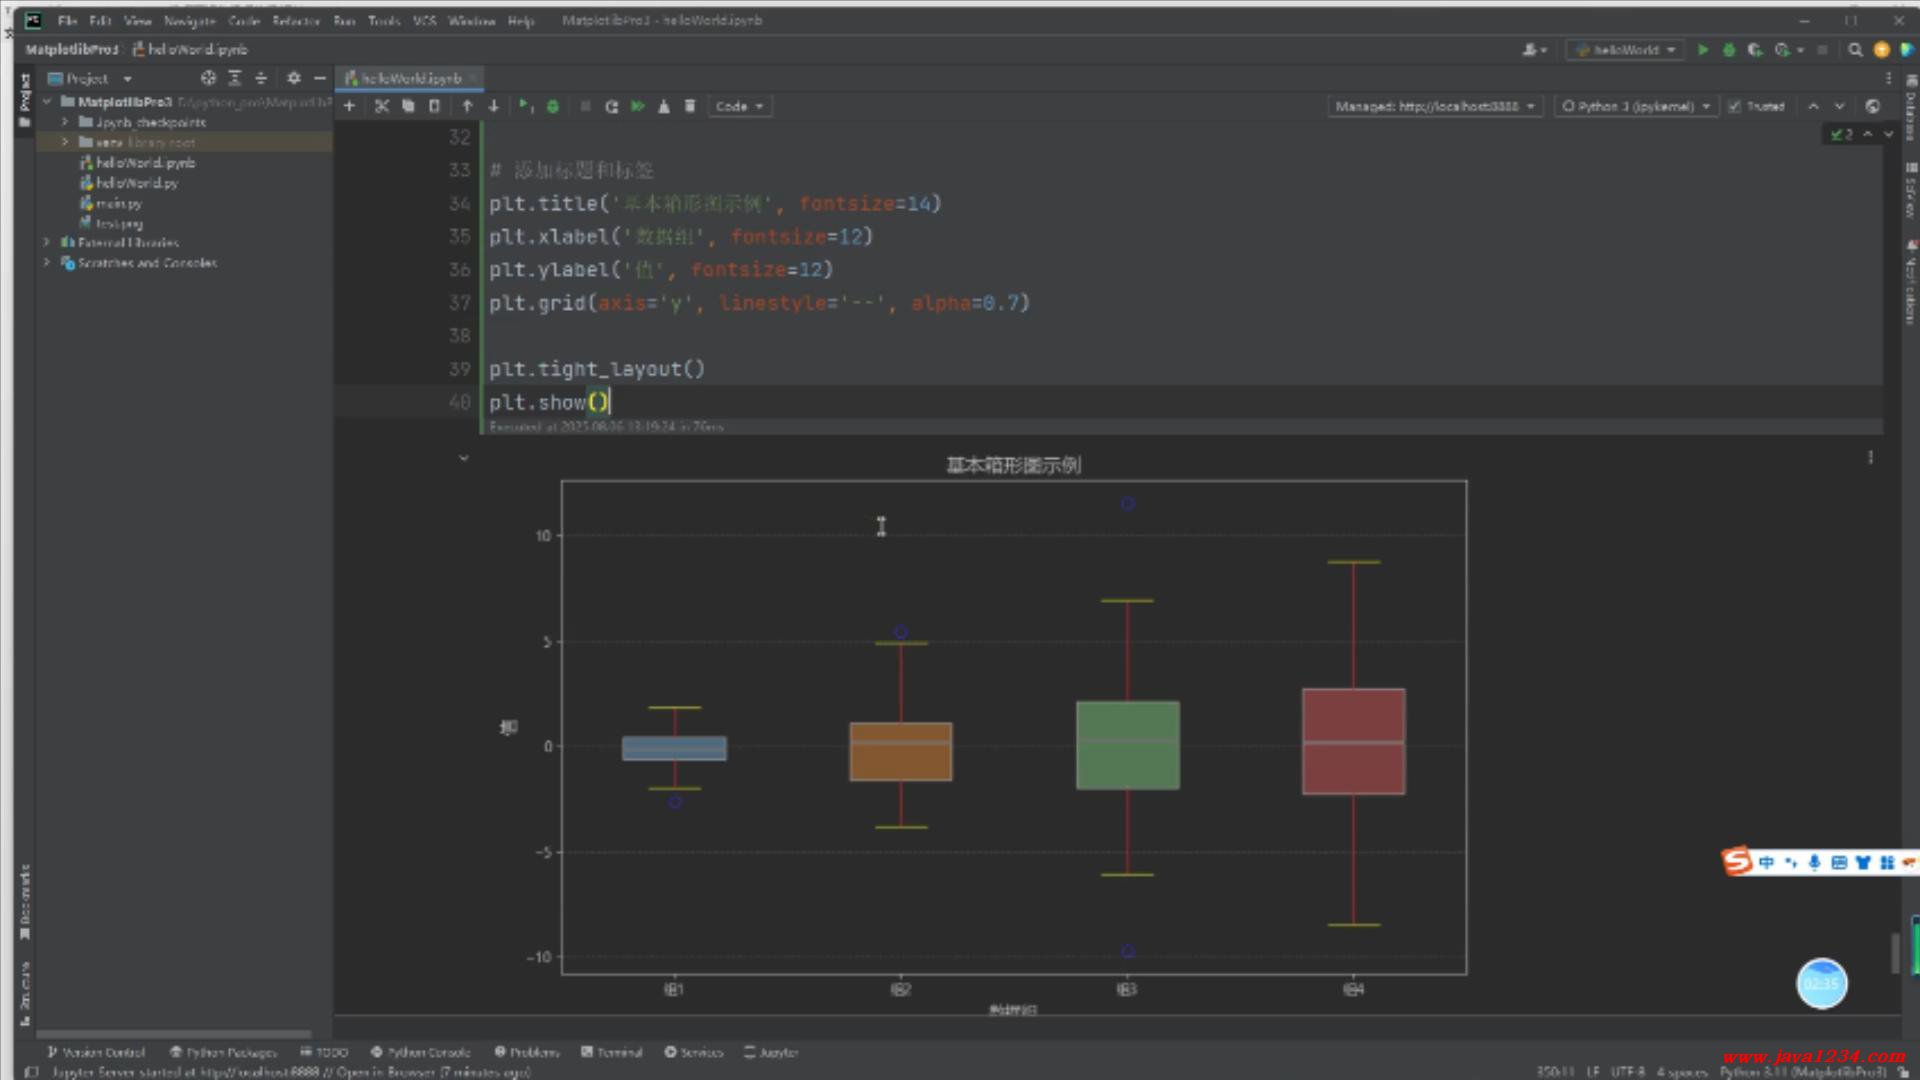Open Search Everywhere magnifier icon
This screenshot has height=1080, width=1920.
(x=1855, y=49)
